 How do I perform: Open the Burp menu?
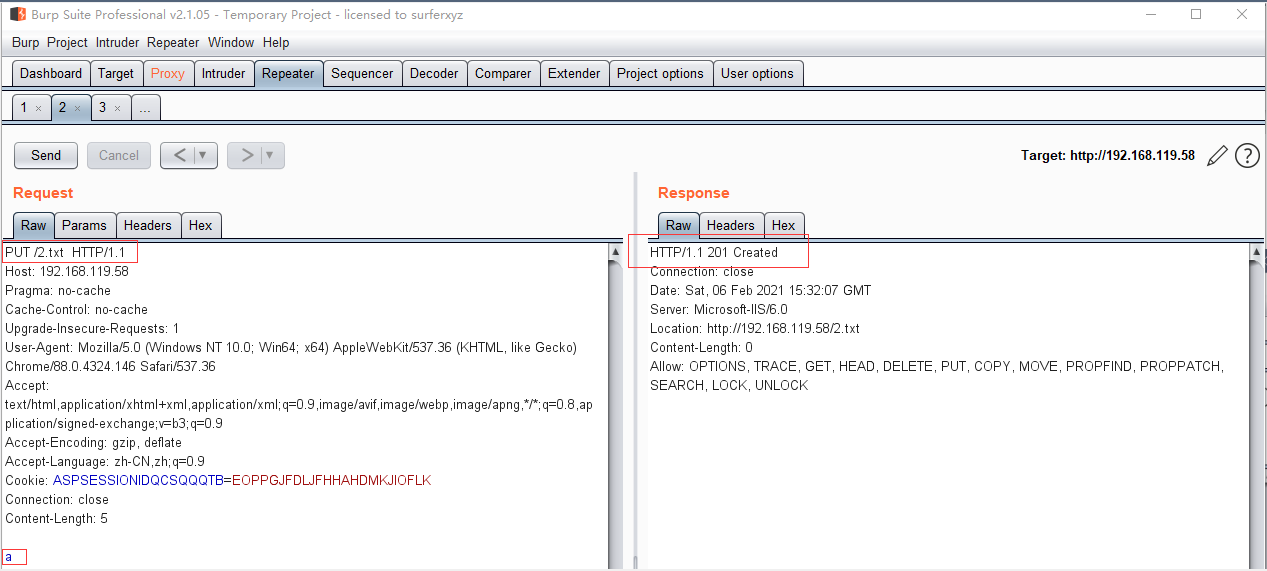point(25,42)
